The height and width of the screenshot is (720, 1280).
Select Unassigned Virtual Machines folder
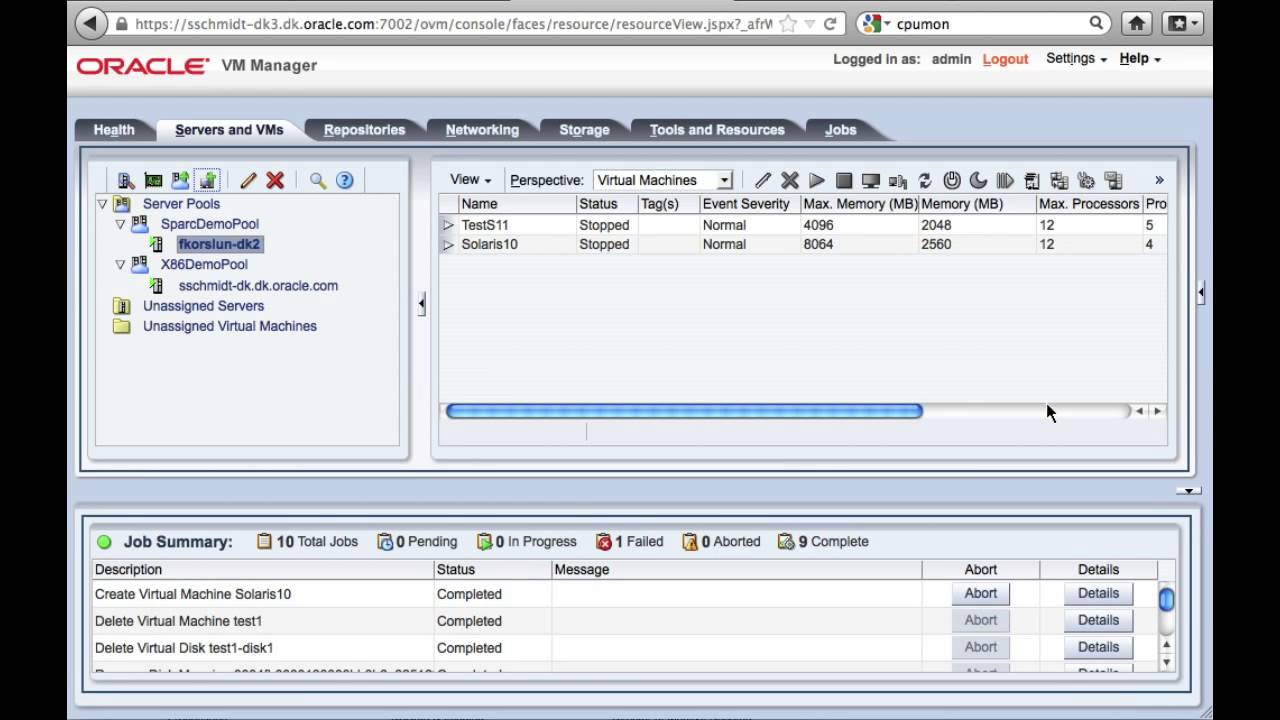coord(229,326)
